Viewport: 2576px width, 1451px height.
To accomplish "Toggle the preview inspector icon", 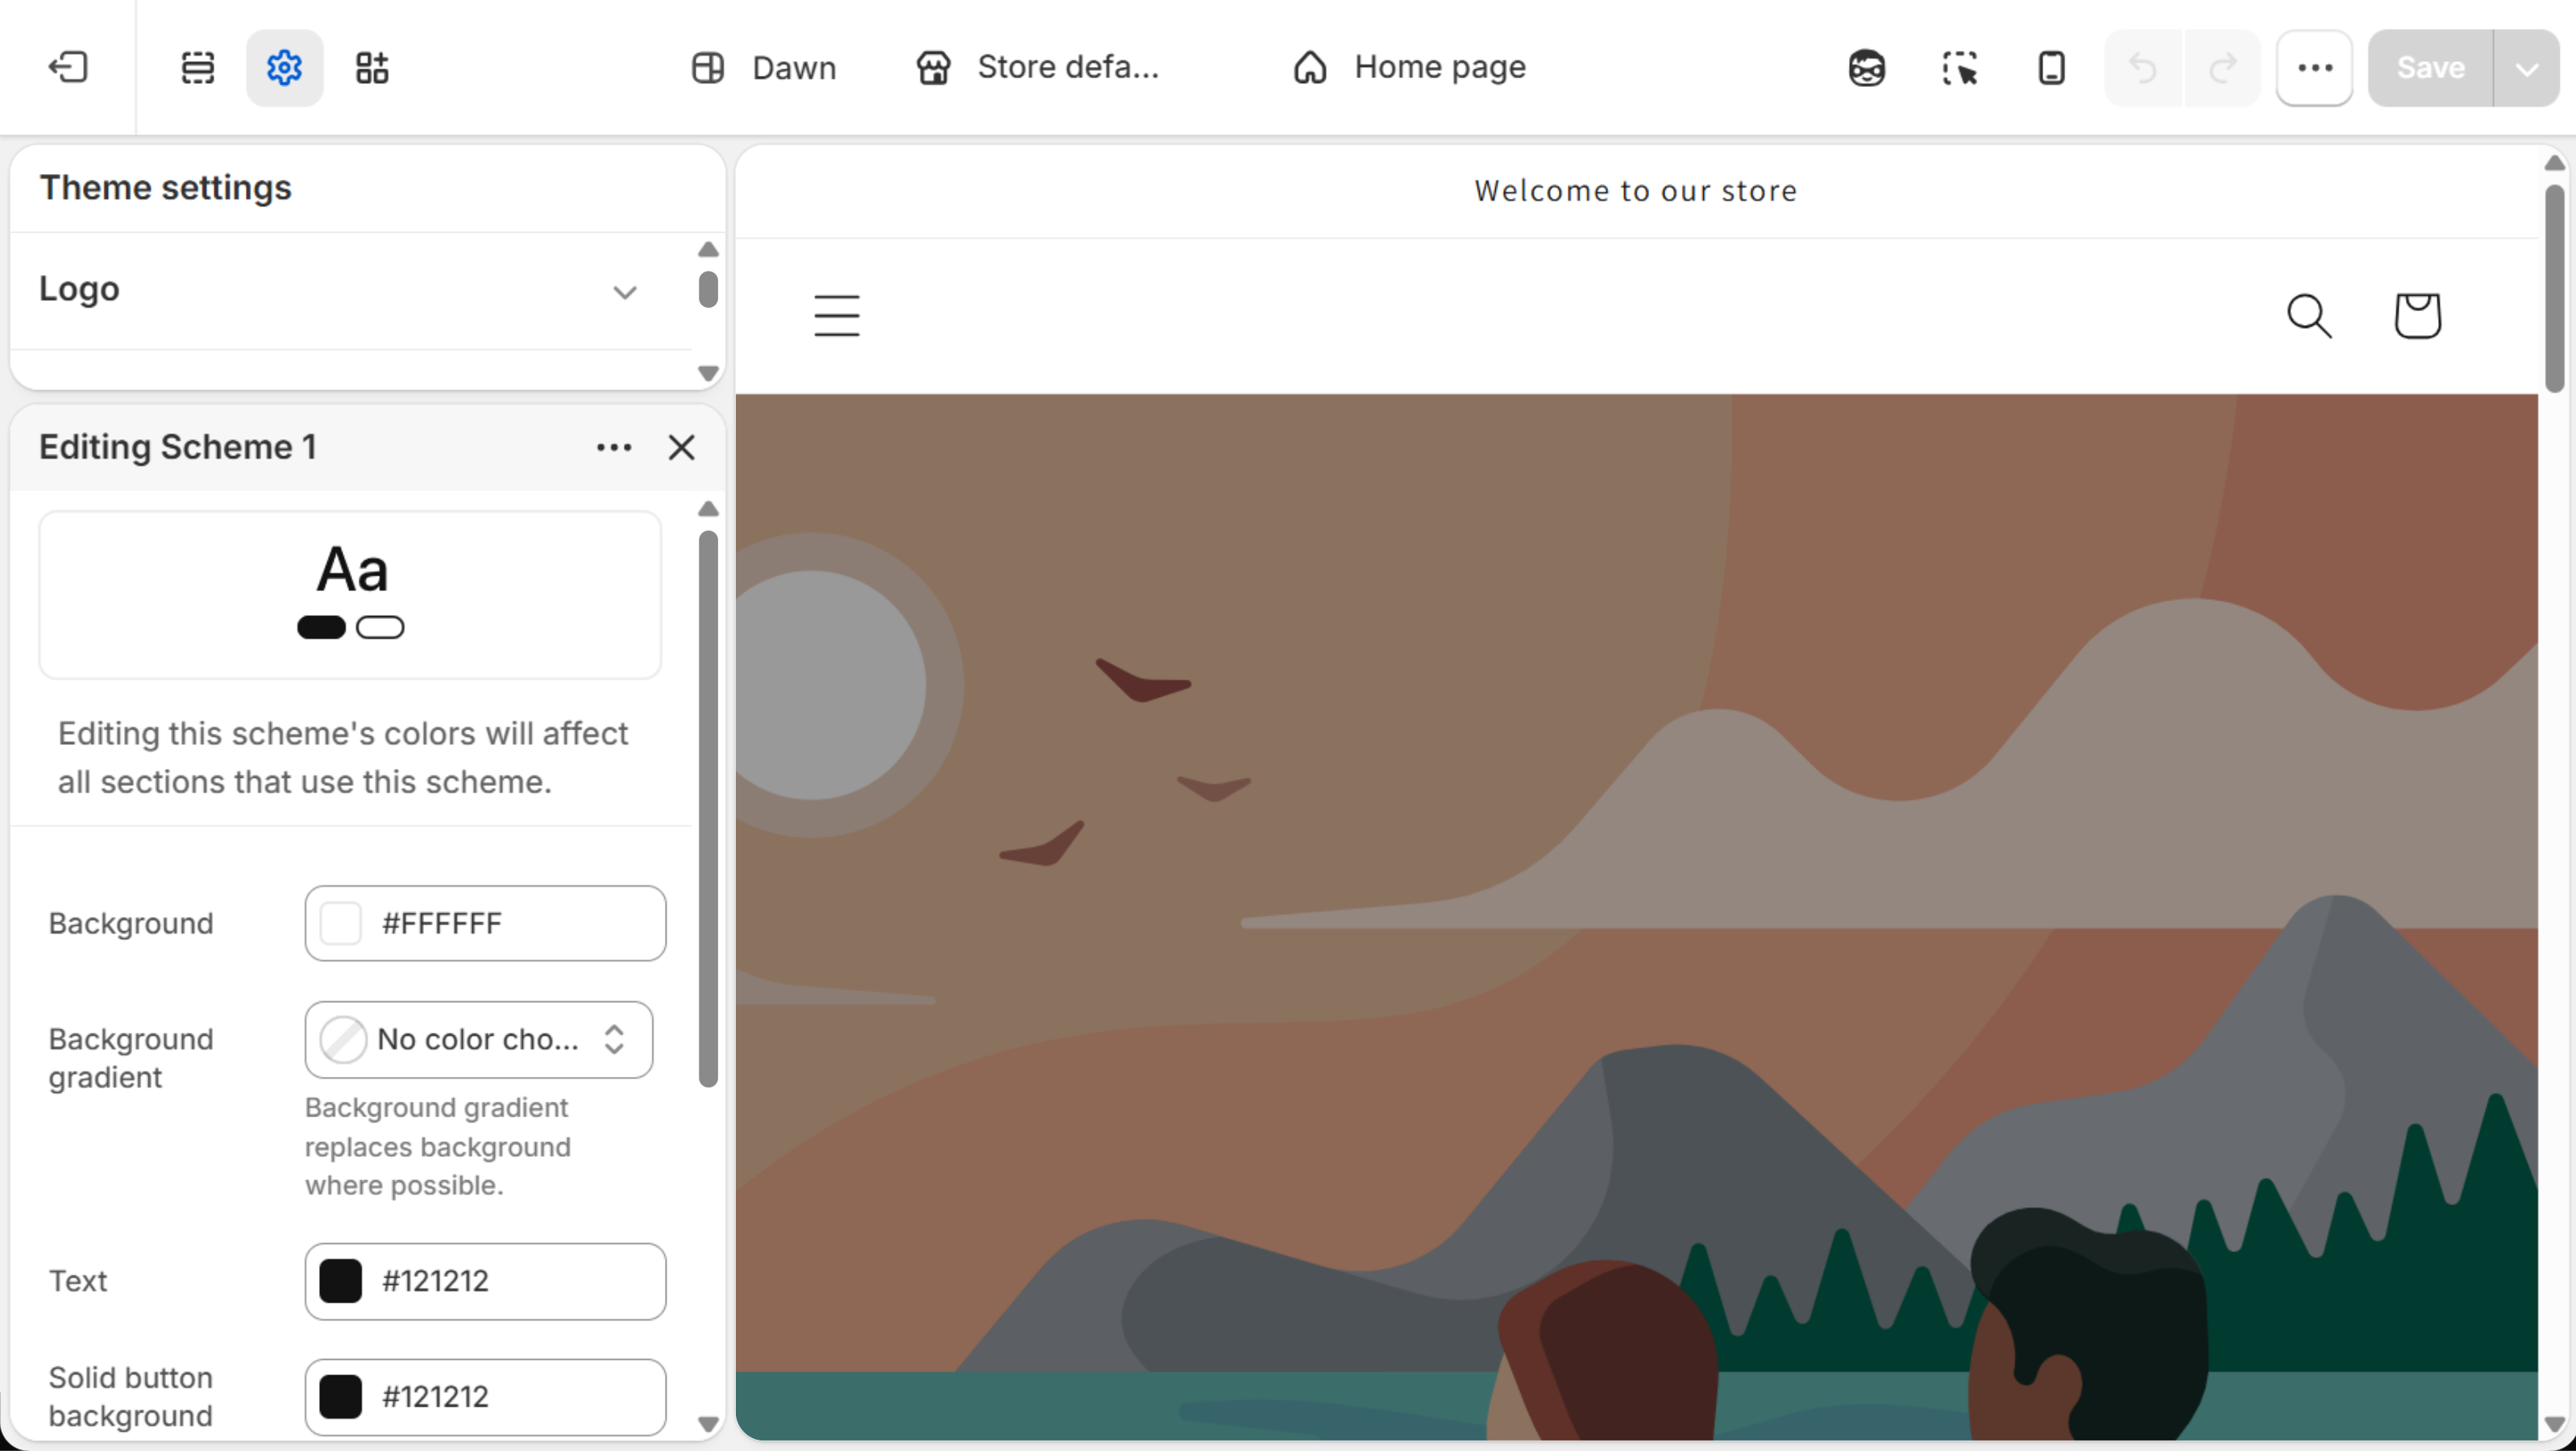I will coord(1959,68).
